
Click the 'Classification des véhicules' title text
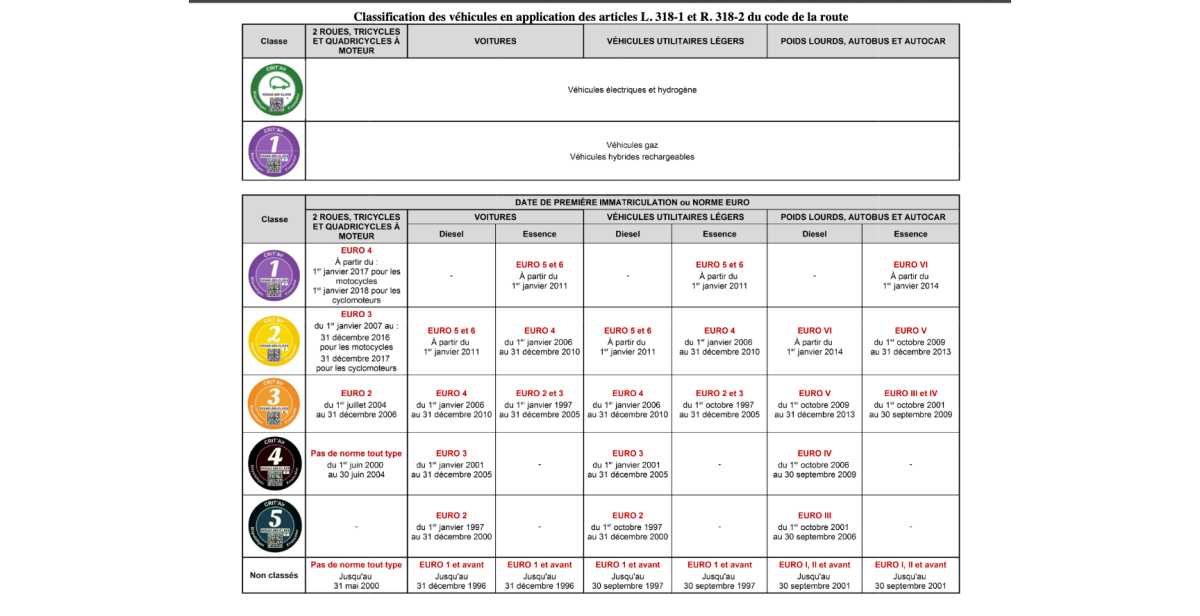600,17
